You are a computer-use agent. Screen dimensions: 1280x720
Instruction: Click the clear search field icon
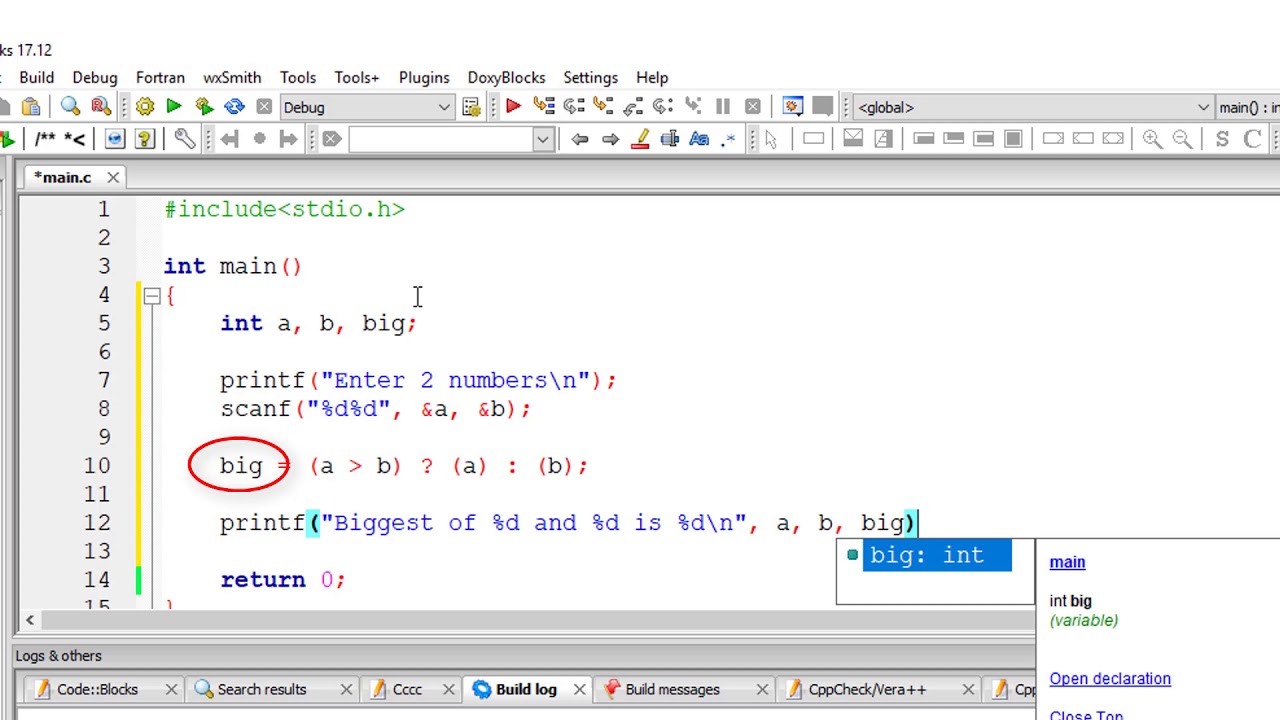point(332,139)
